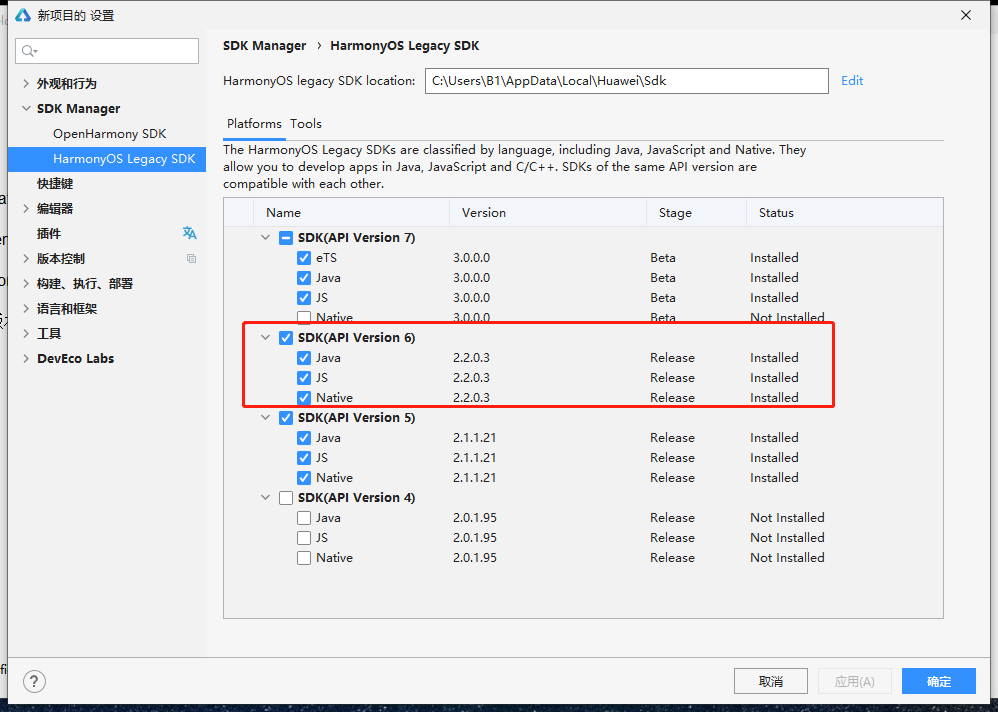Image resolution: width=998 pixels, height=712 pixels.
Task: Uncheck JS 2.1.1.21 checkbox
Action: [304, 458]
